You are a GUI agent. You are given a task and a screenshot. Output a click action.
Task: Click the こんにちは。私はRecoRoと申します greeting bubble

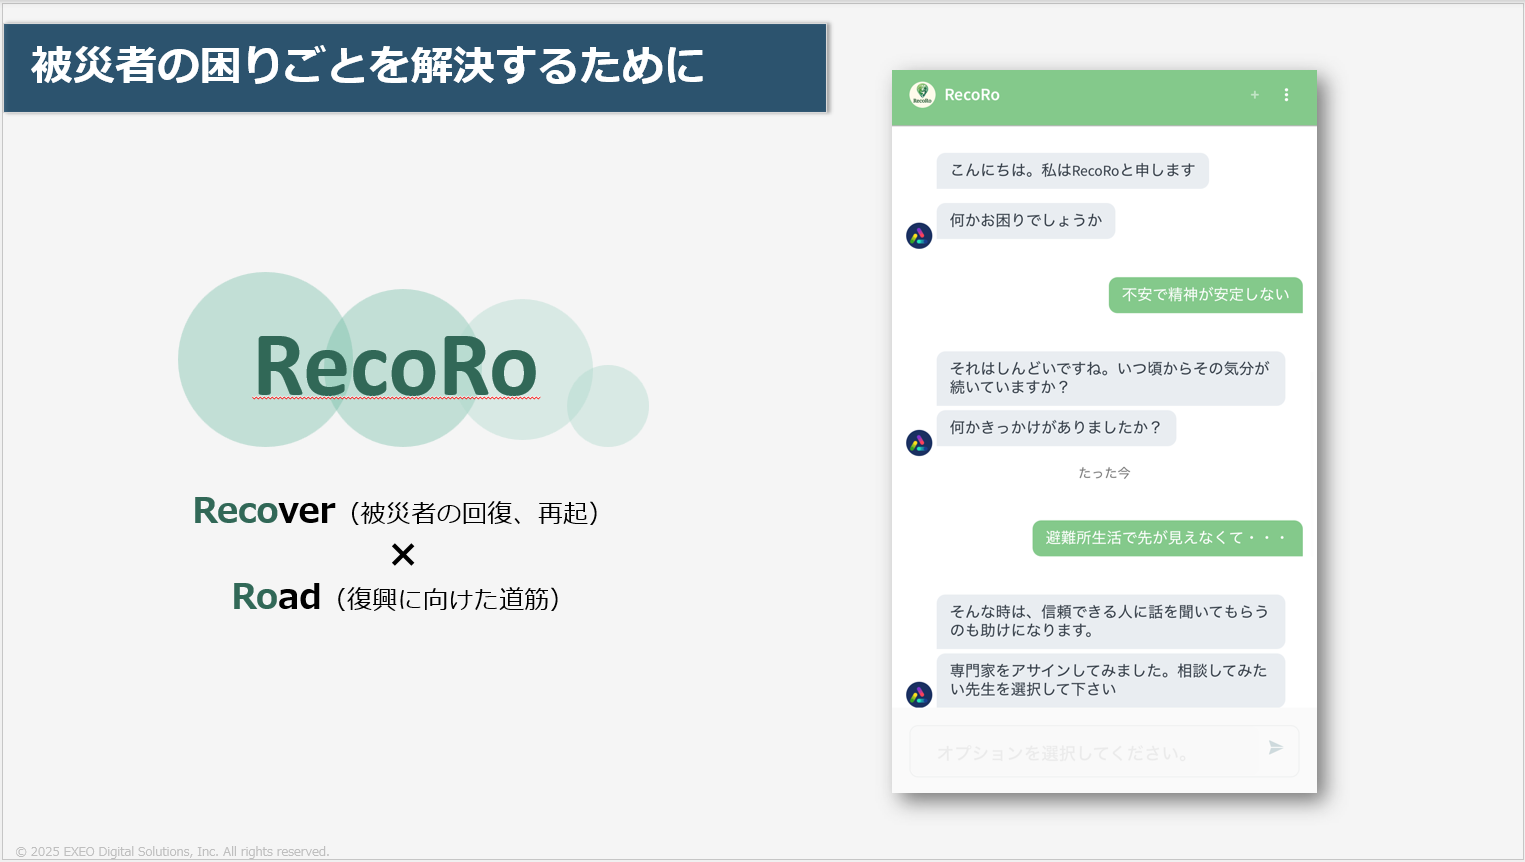[x=1072, y=171]
